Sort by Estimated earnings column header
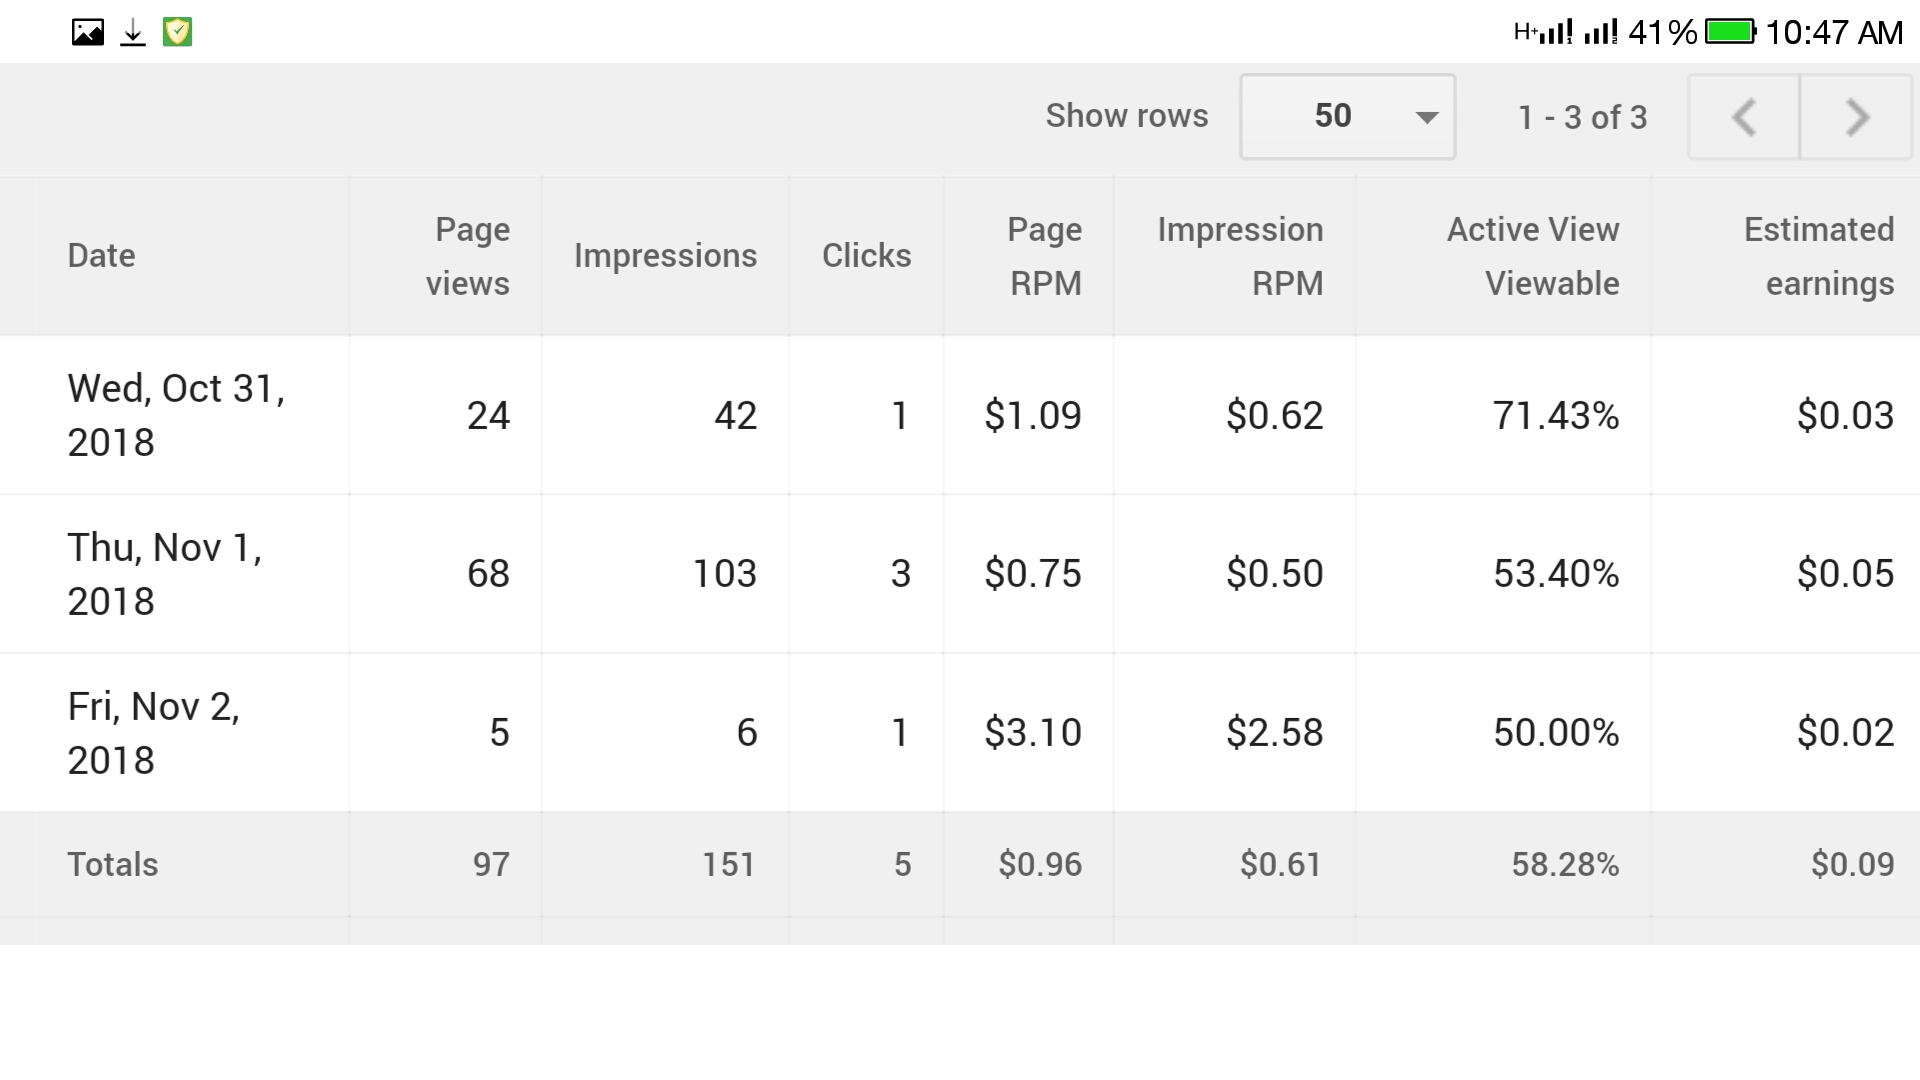This screenshot has width=1920, height=1080. (1819, 256)
